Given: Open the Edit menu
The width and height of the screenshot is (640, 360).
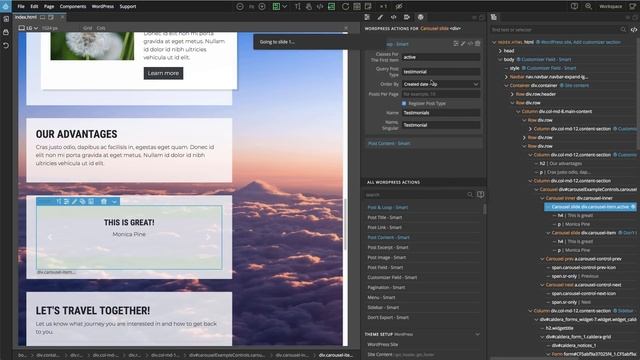Looking at the screenshot, I should click(x=34, y=7).
